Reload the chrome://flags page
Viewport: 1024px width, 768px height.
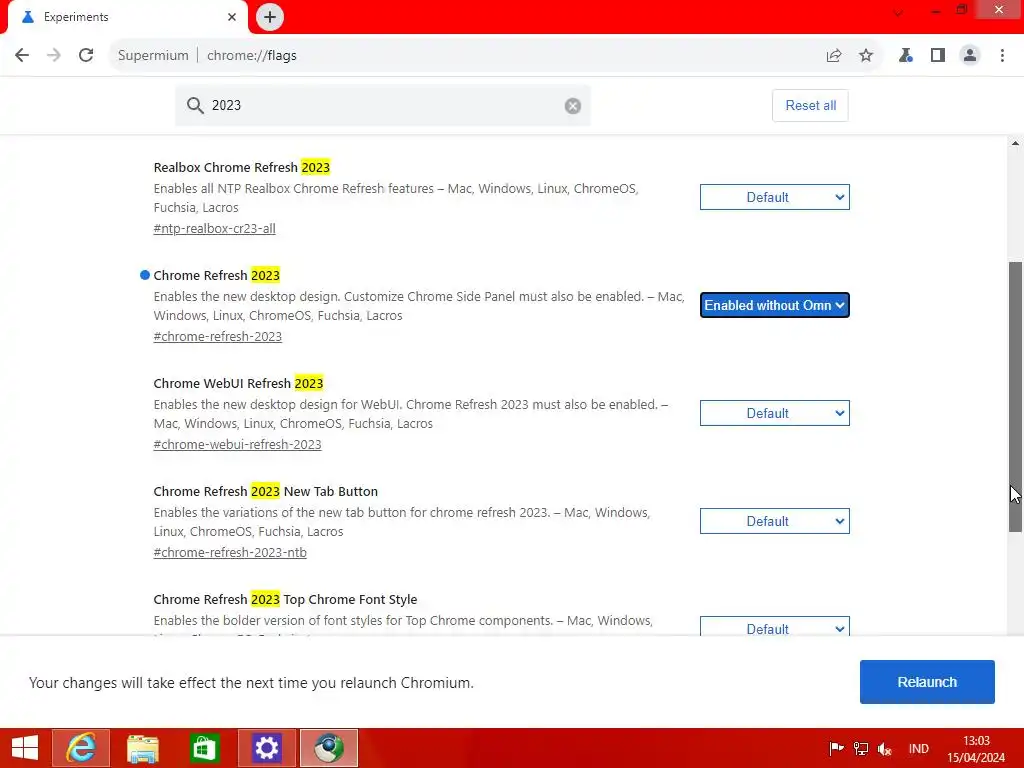[x=86, y=56]
